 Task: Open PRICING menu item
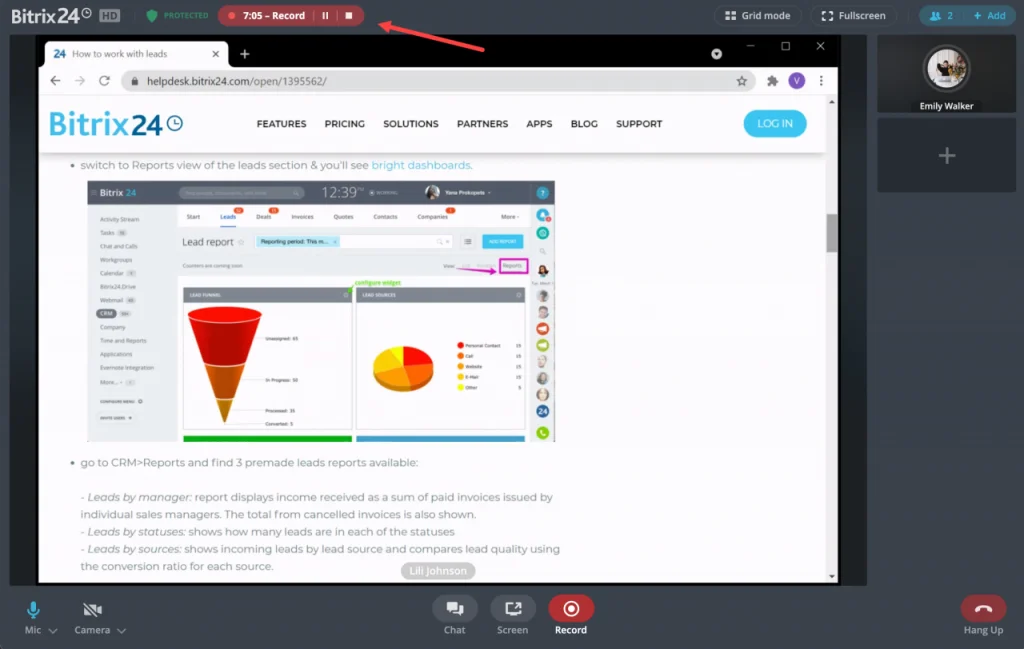pyautogui.click(x=344, y=124)
